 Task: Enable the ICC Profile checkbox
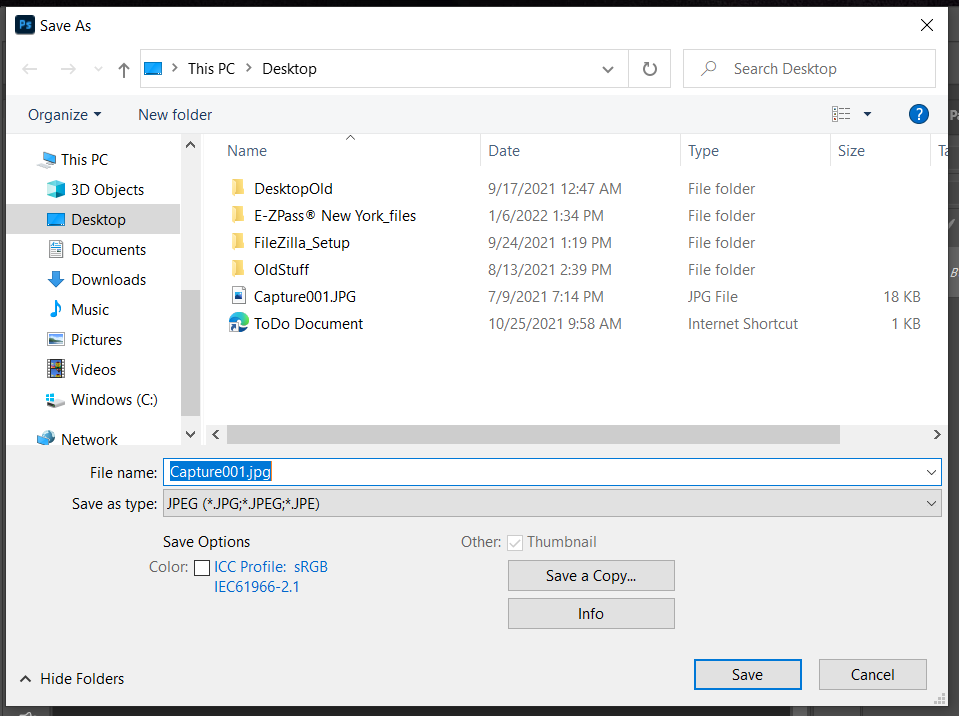point(202,567)
